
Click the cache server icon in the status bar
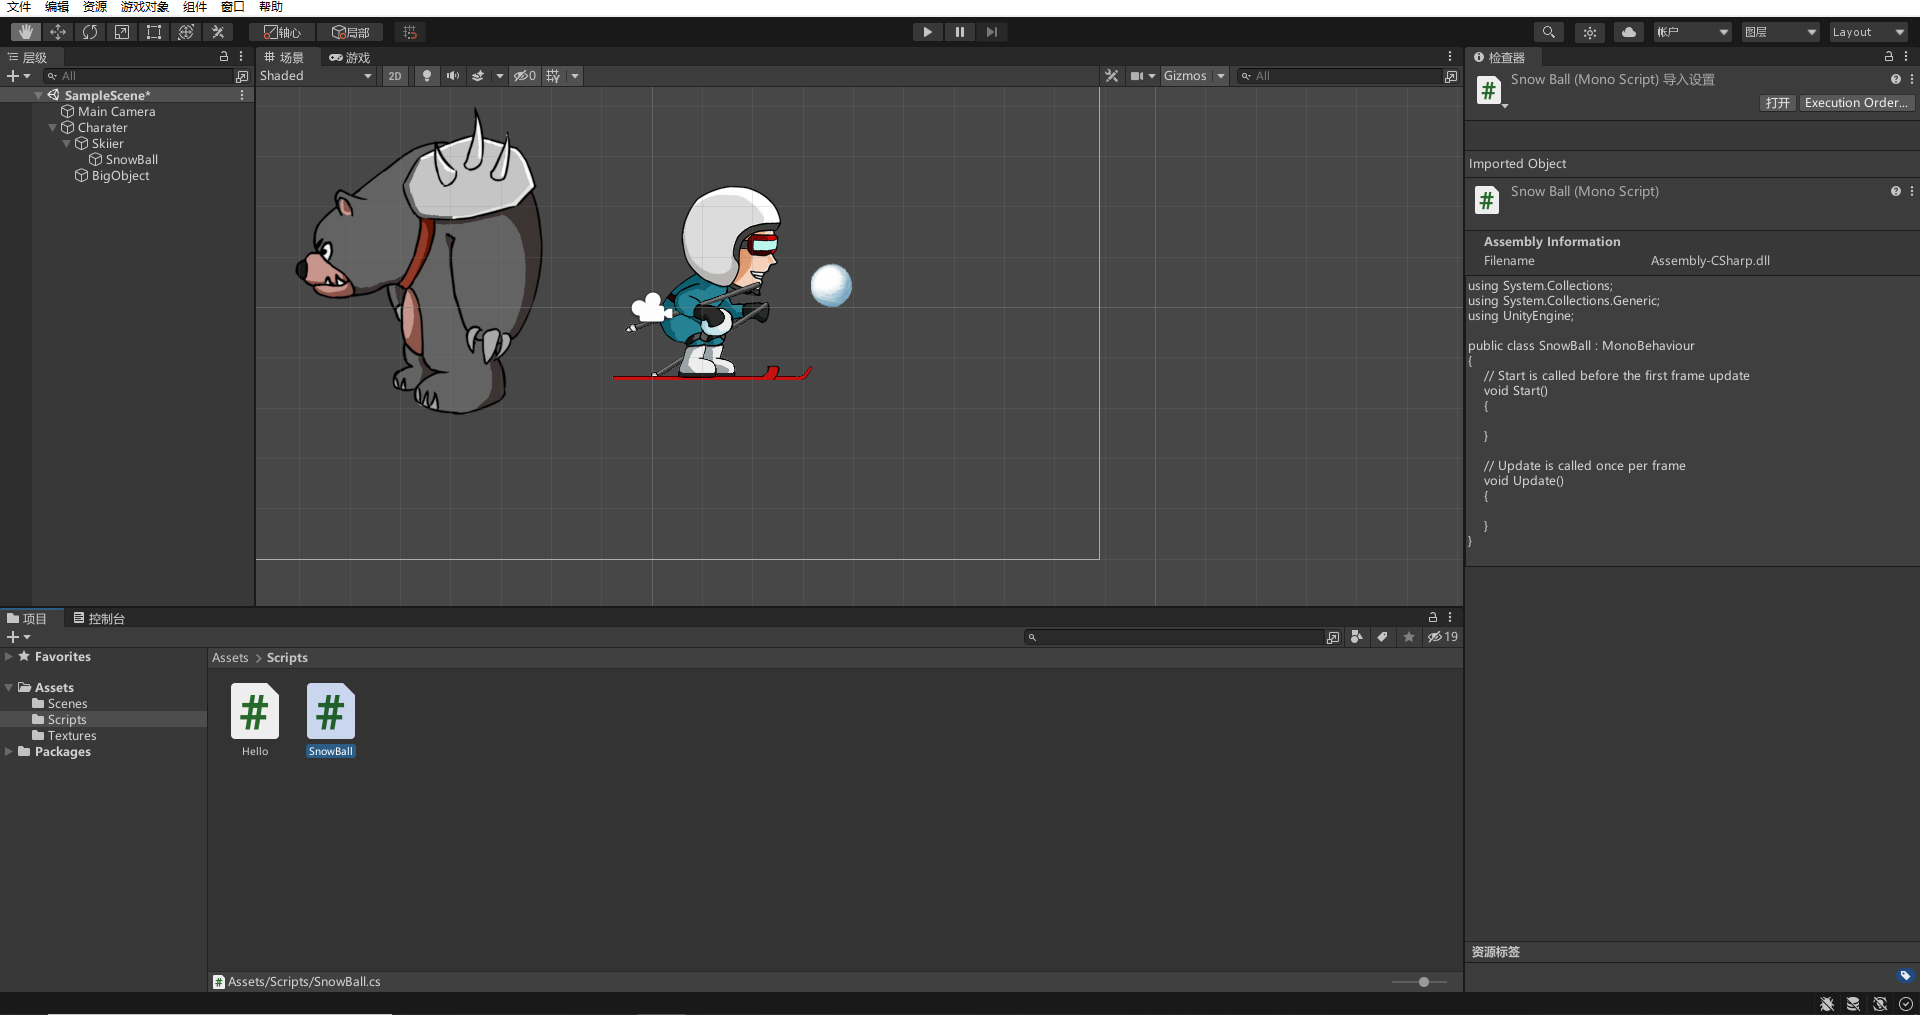coord(1853,1004)
